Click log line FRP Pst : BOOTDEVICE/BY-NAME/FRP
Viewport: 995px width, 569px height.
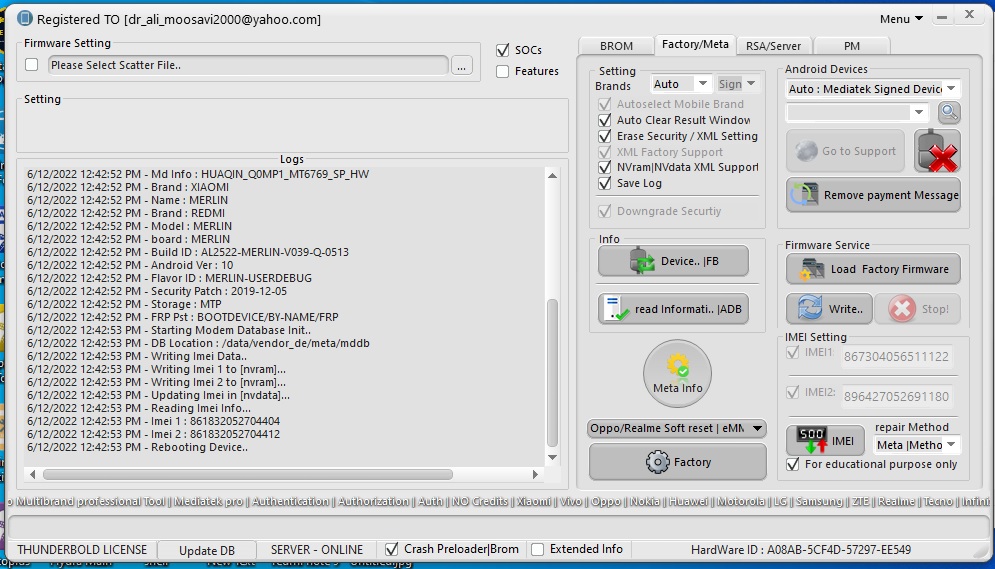[183, 317]
